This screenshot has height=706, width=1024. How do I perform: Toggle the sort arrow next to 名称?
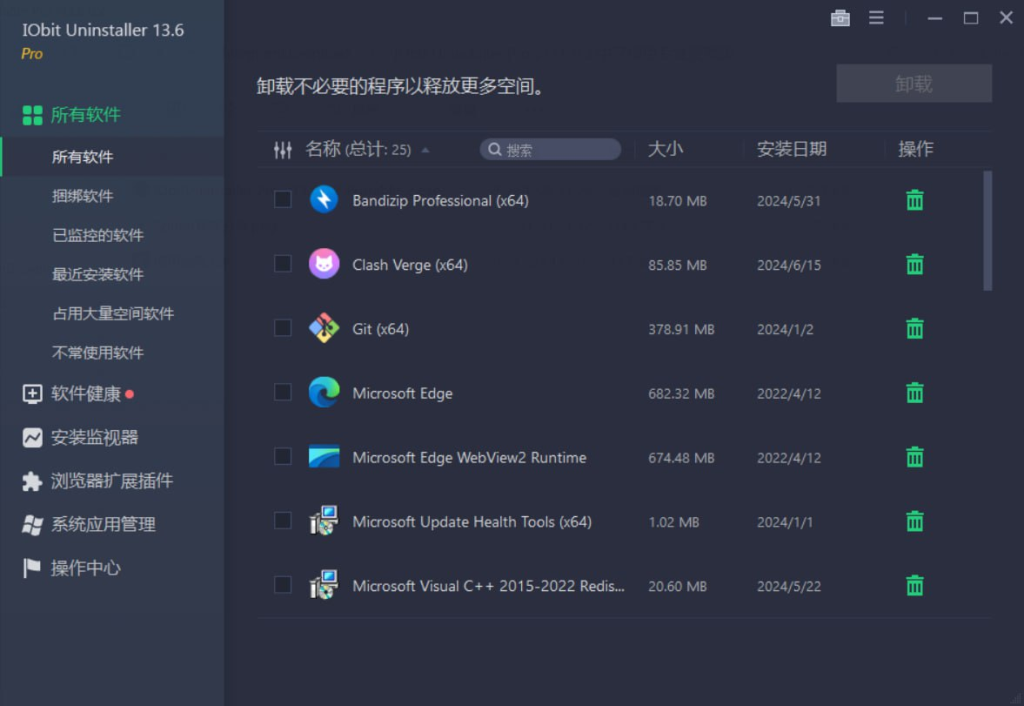[x=425, y=150]
